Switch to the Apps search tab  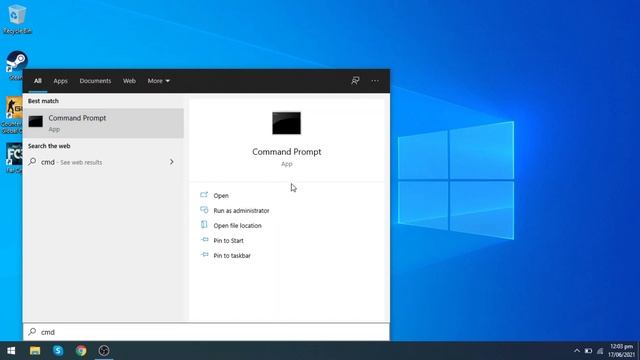60,81
